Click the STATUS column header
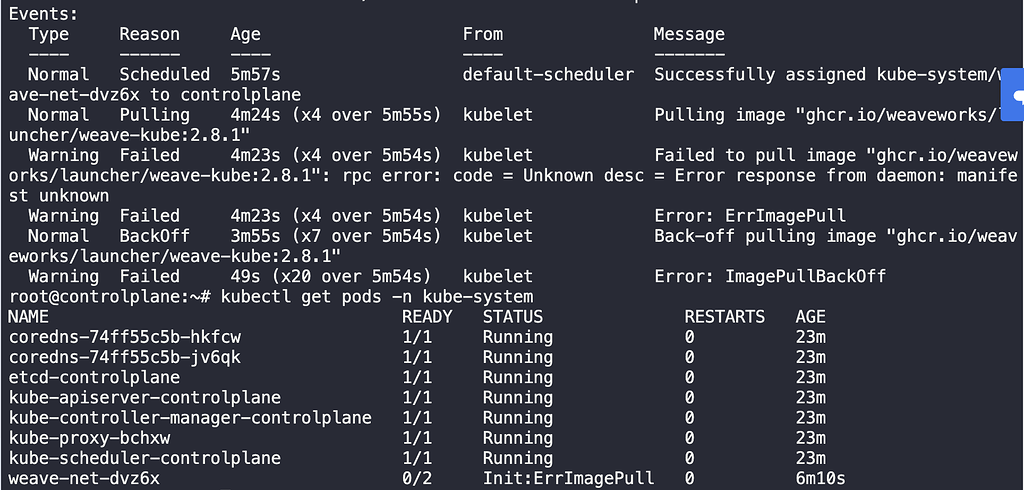 pos(512,317)
